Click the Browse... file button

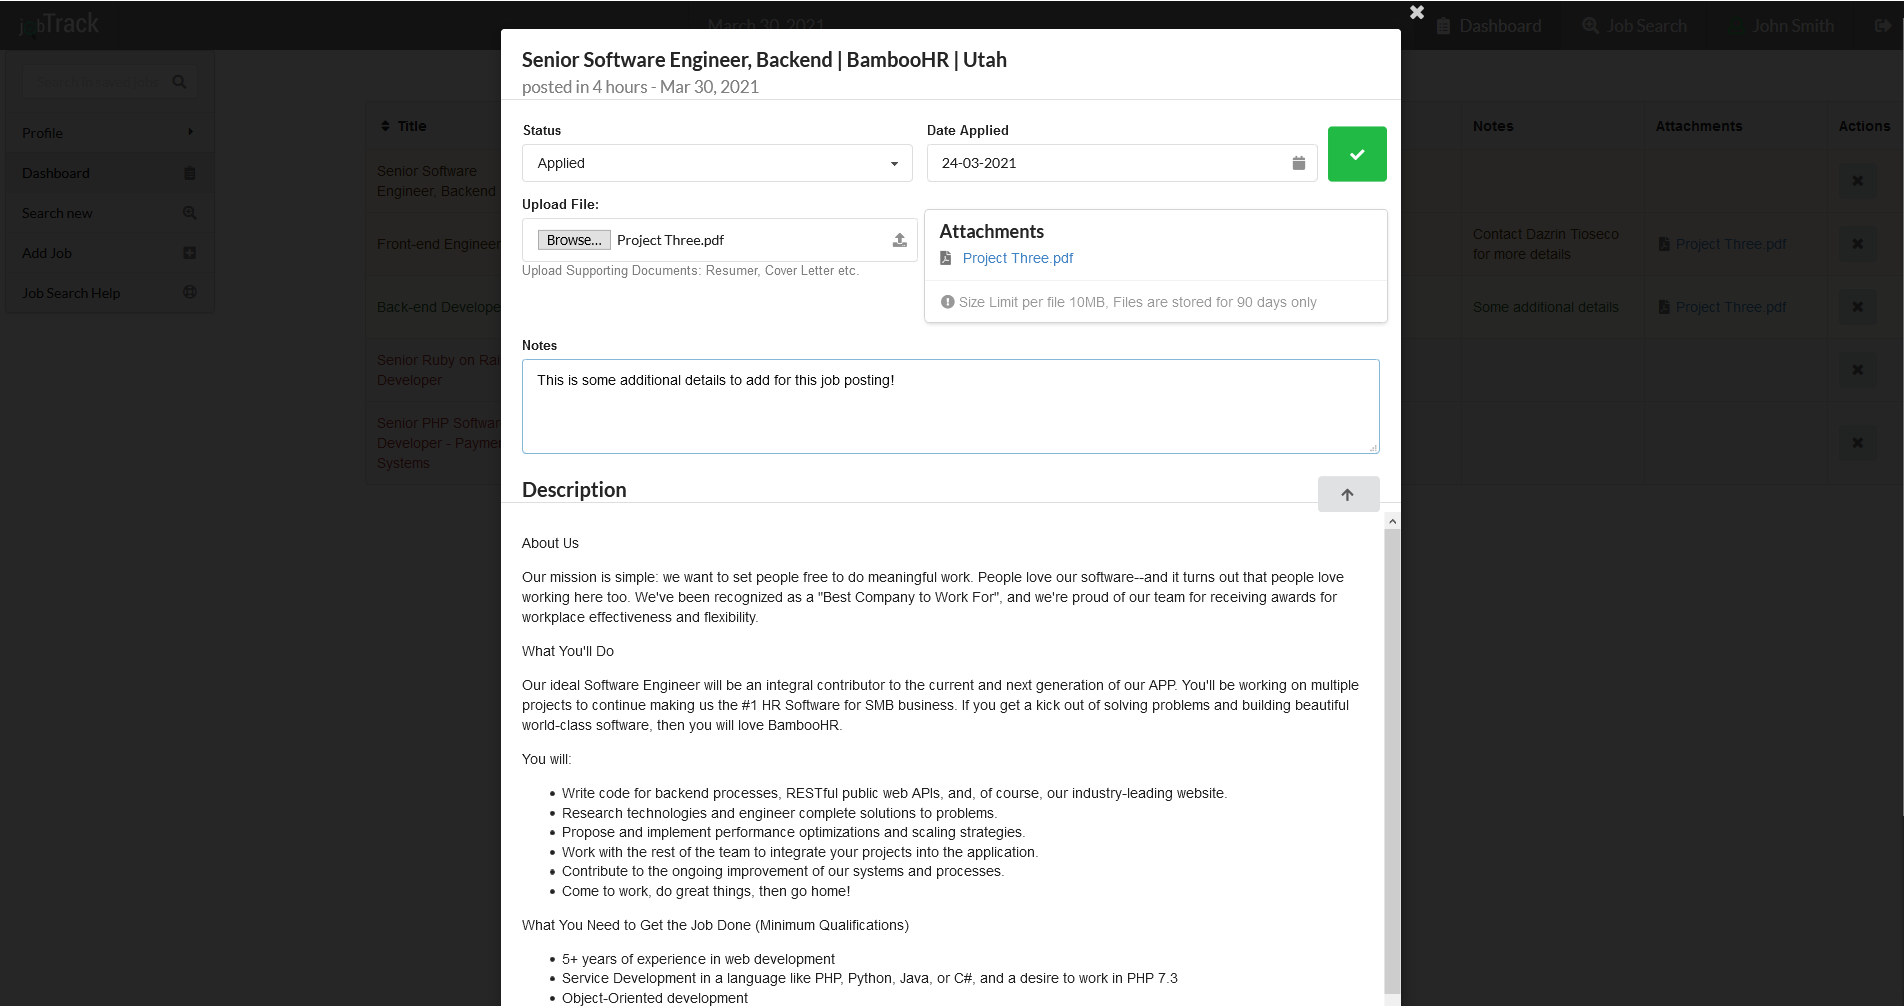tap(574, 240)
